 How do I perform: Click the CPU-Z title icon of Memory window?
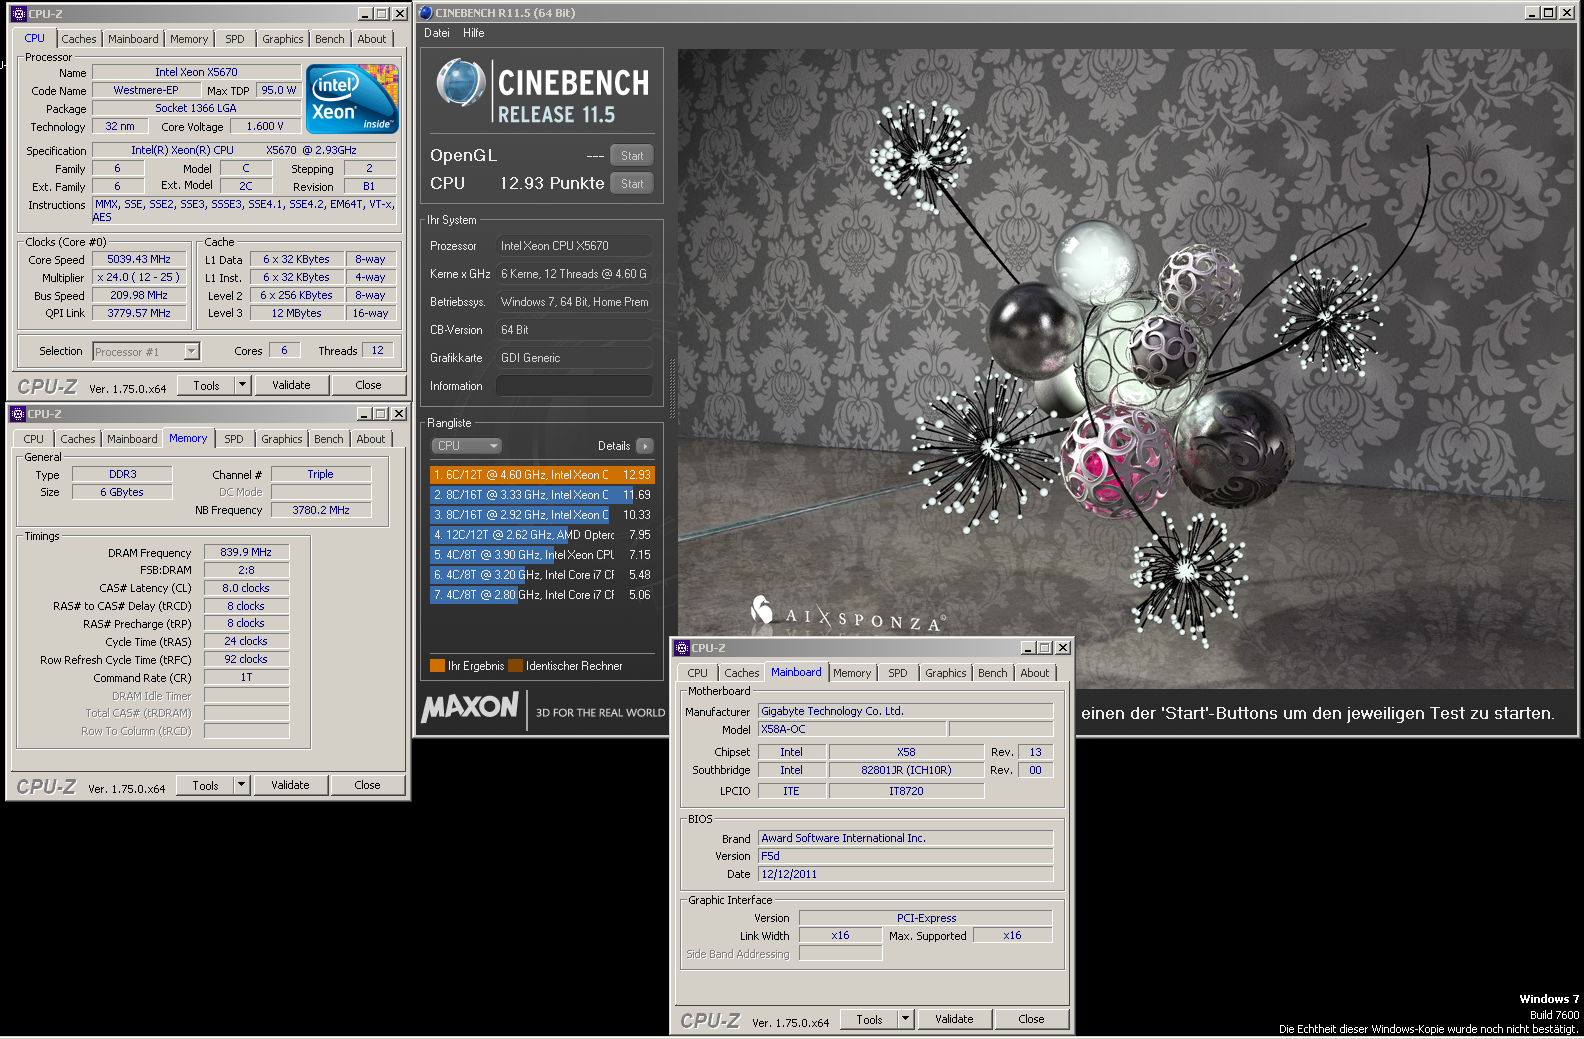click(17, 414)
